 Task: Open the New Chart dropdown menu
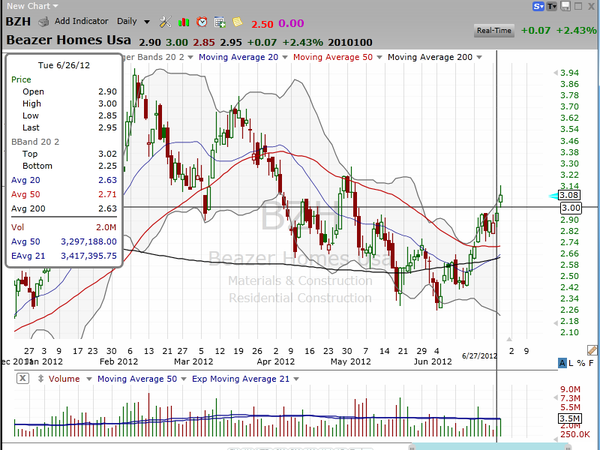pyautogui.click(x=32, y=6)
